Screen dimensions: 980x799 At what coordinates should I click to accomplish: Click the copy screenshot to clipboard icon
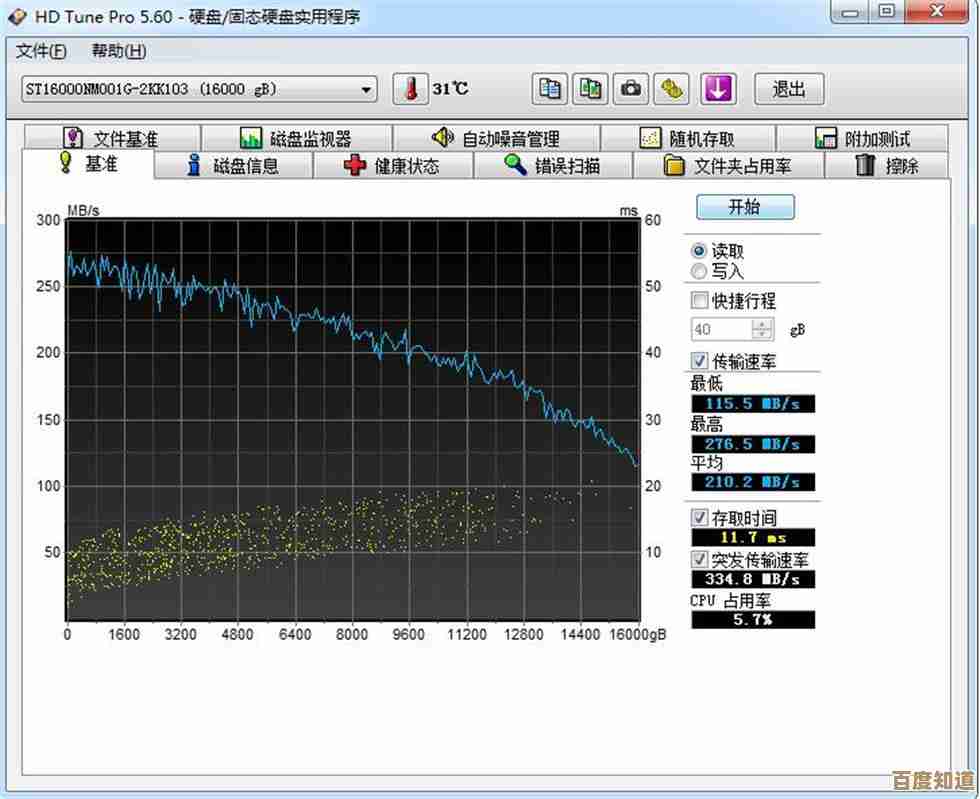tap(591, 88)
